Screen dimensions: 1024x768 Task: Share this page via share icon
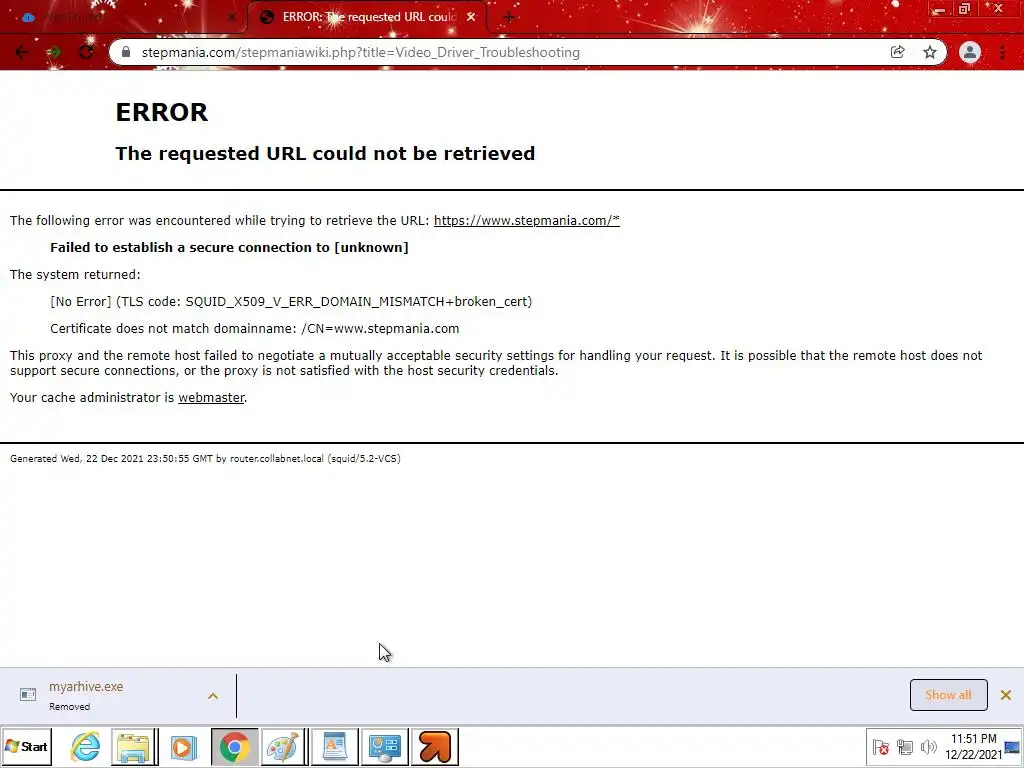[897, 52]
